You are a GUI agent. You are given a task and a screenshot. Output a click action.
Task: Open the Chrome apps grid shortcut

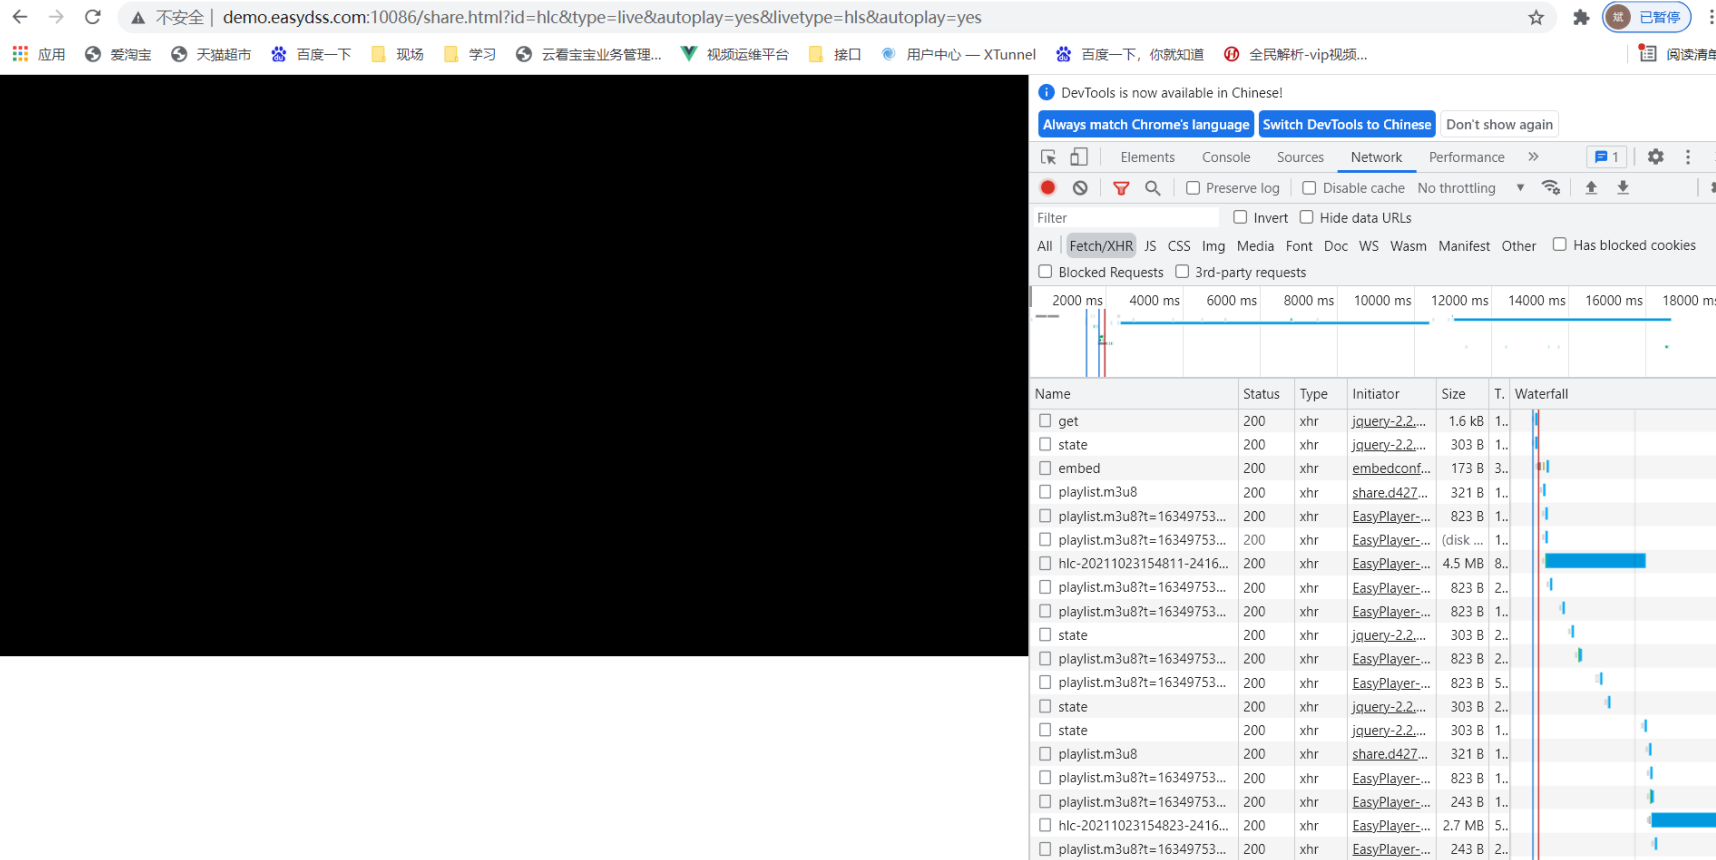tap(20, 54)
